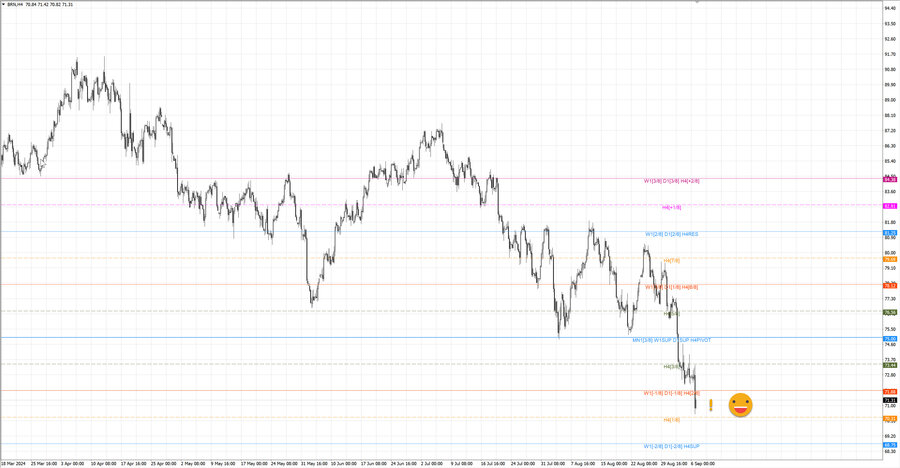
Task: Click the 69.20 price scale value
Action: (x=890, y=436)
